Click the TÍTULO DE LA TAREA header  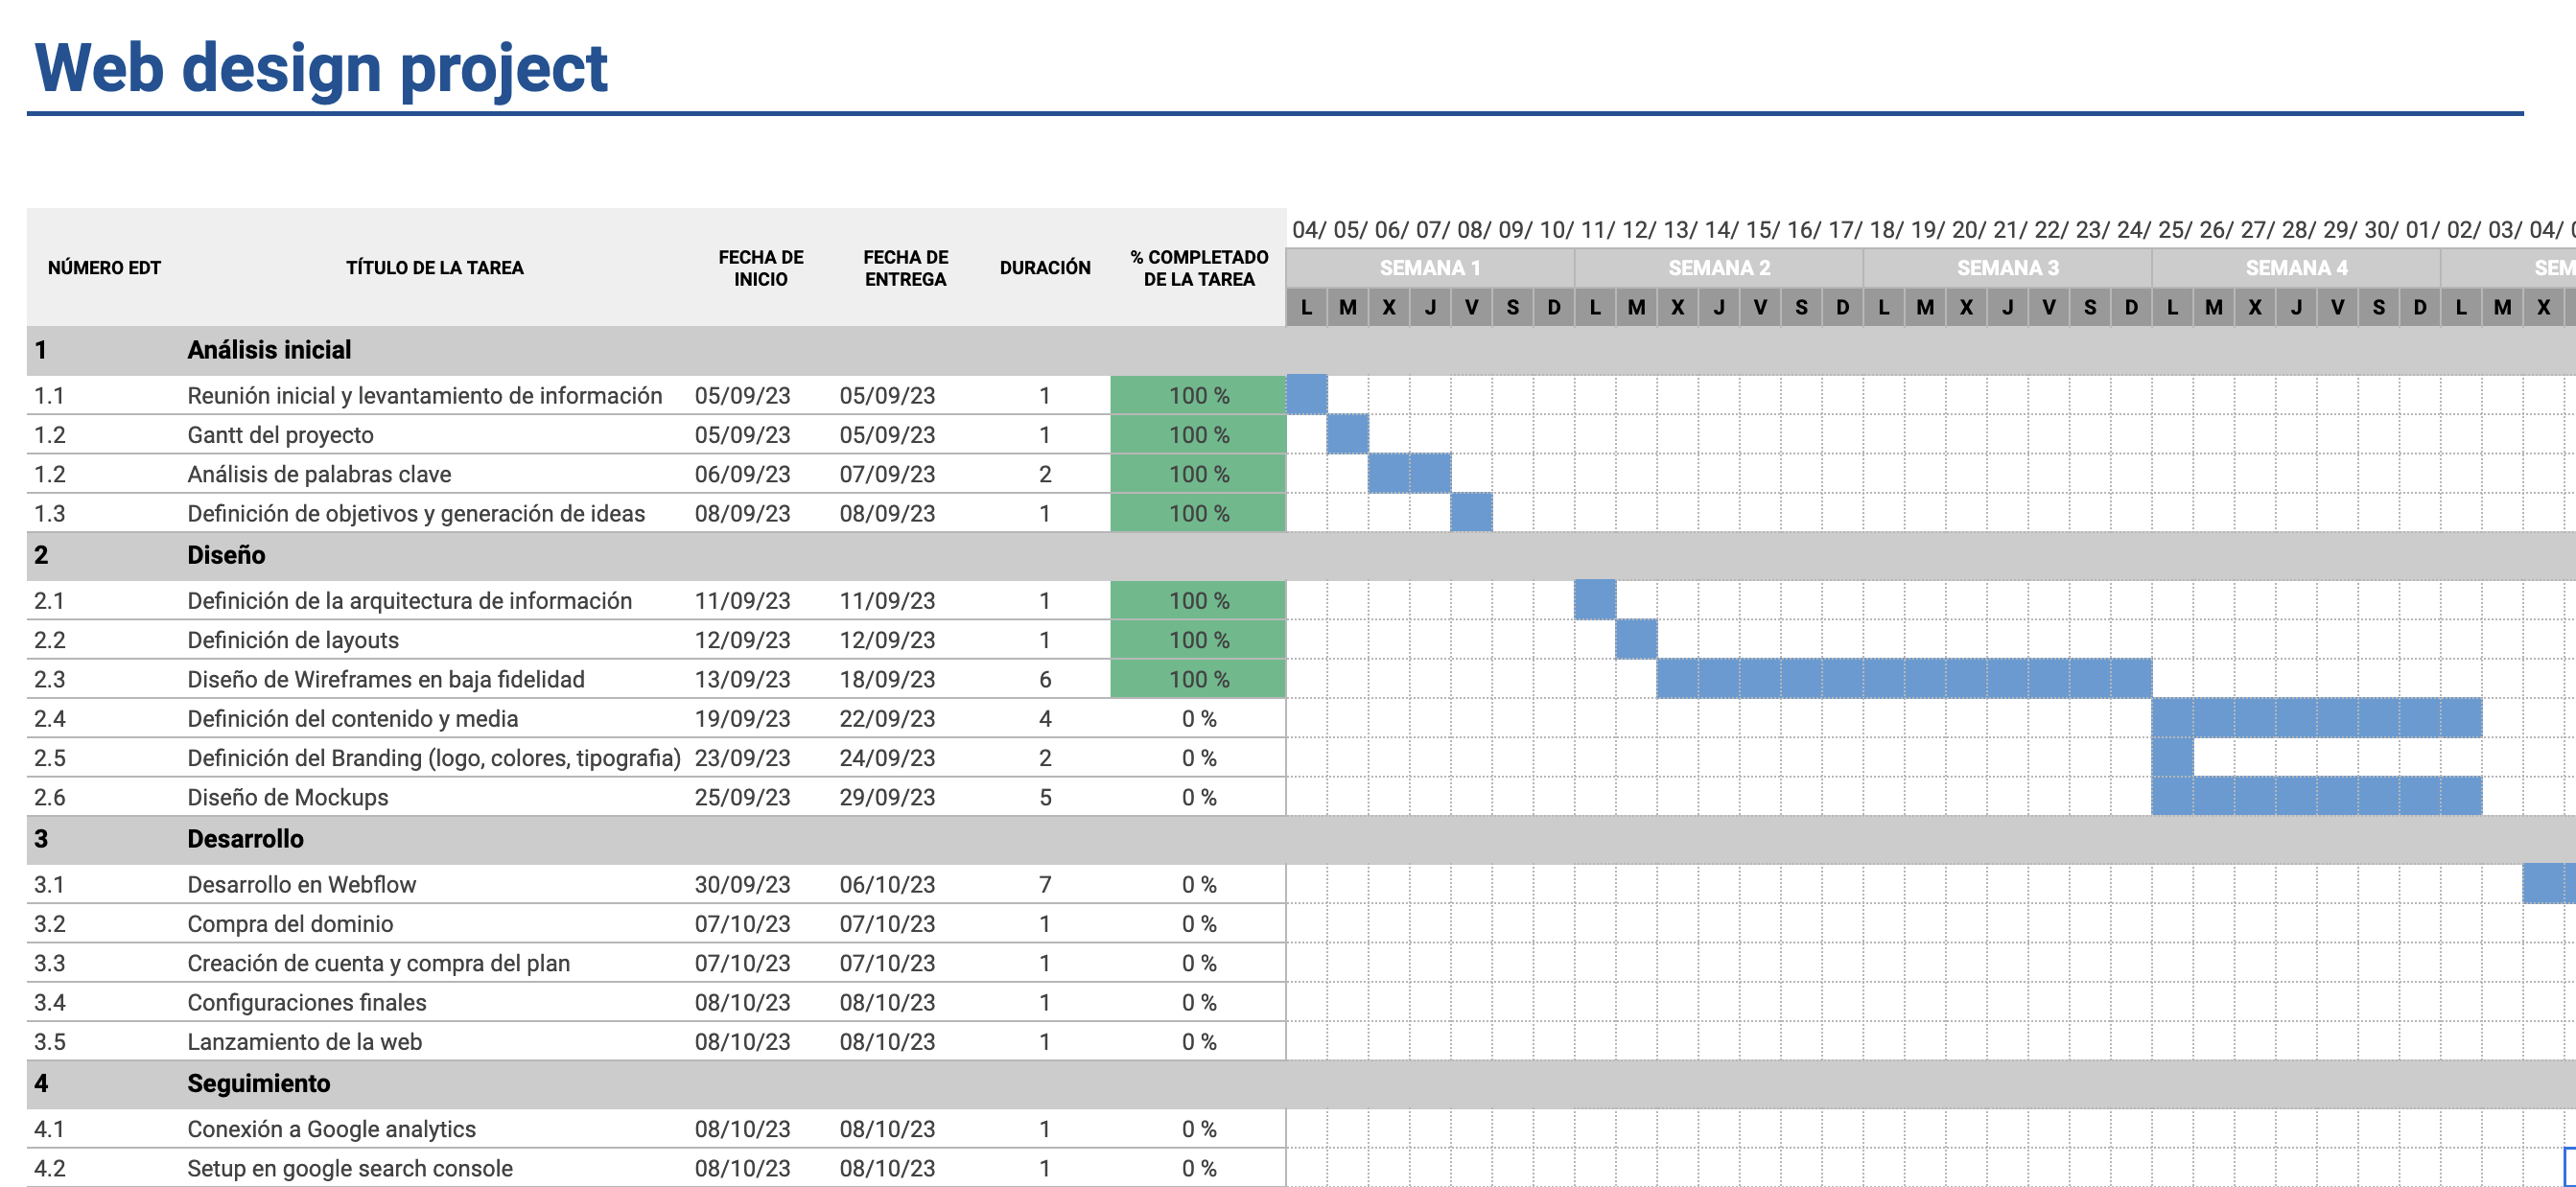click(x=435, y=268)
